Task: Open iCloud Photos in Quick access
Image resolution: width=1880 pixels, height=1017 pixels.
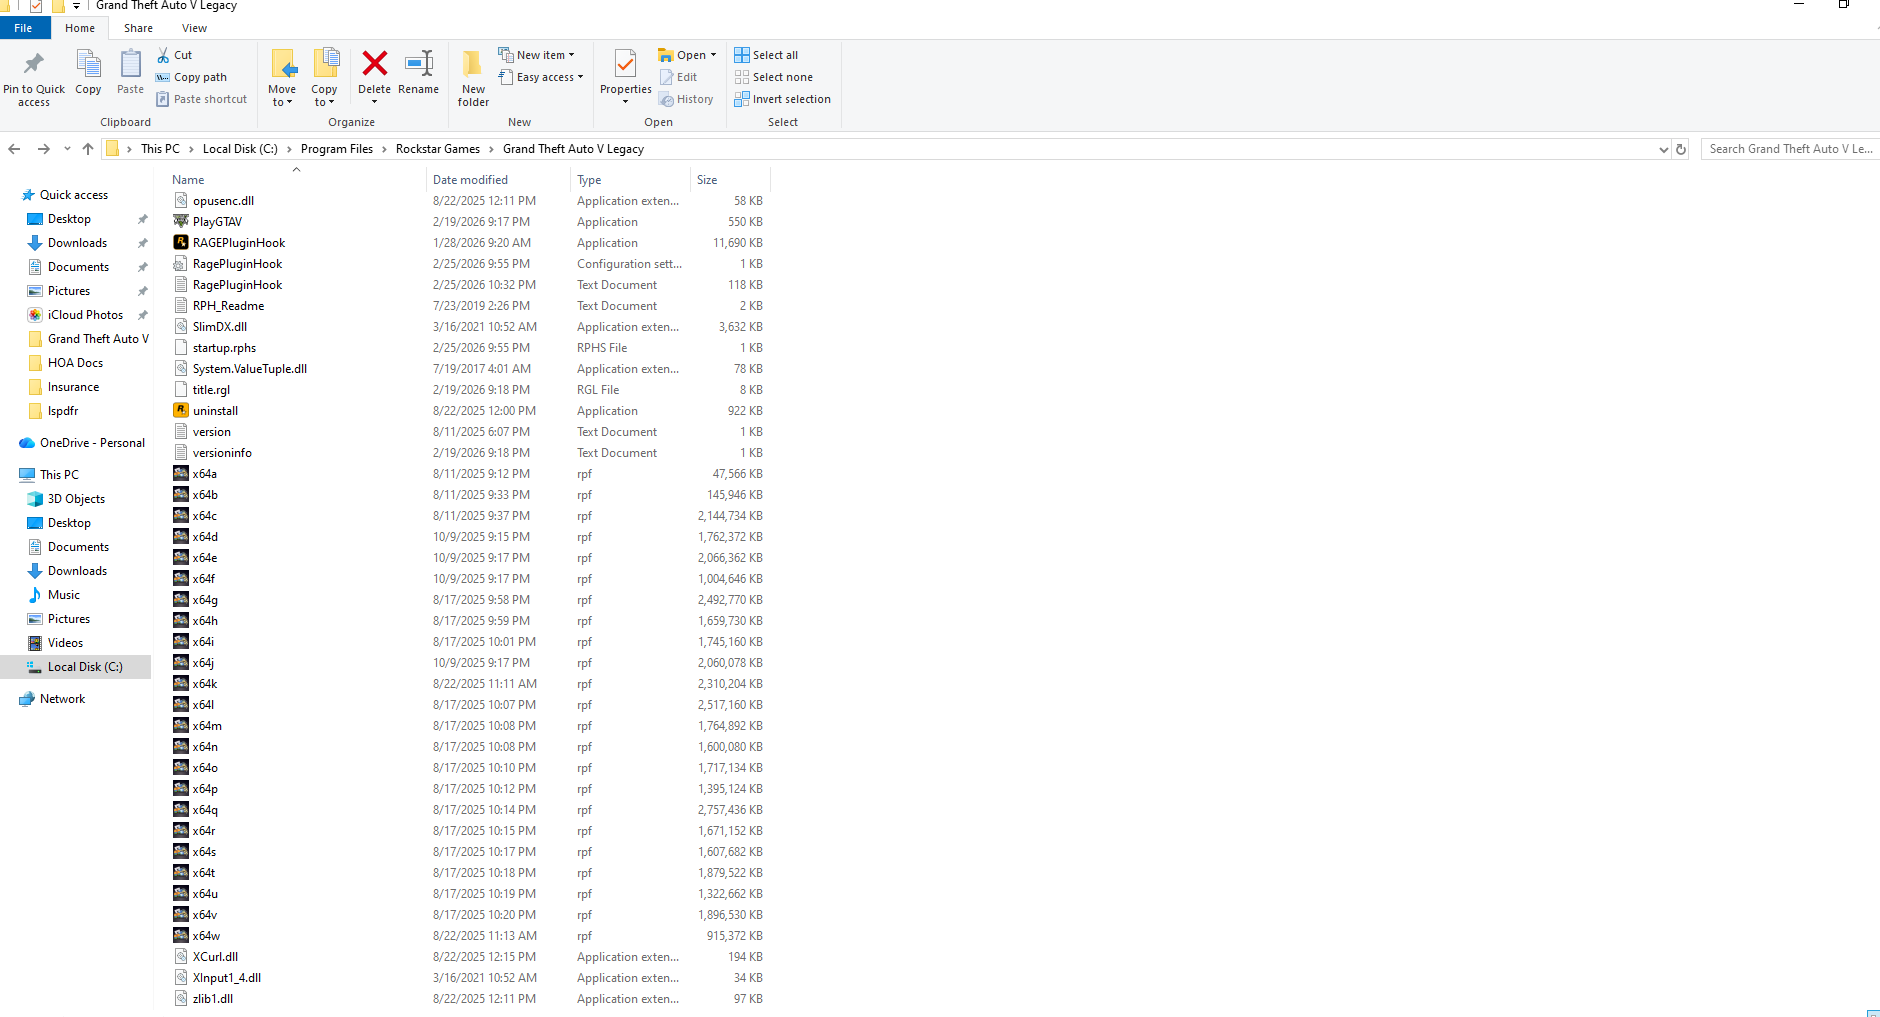Action: 85,315
